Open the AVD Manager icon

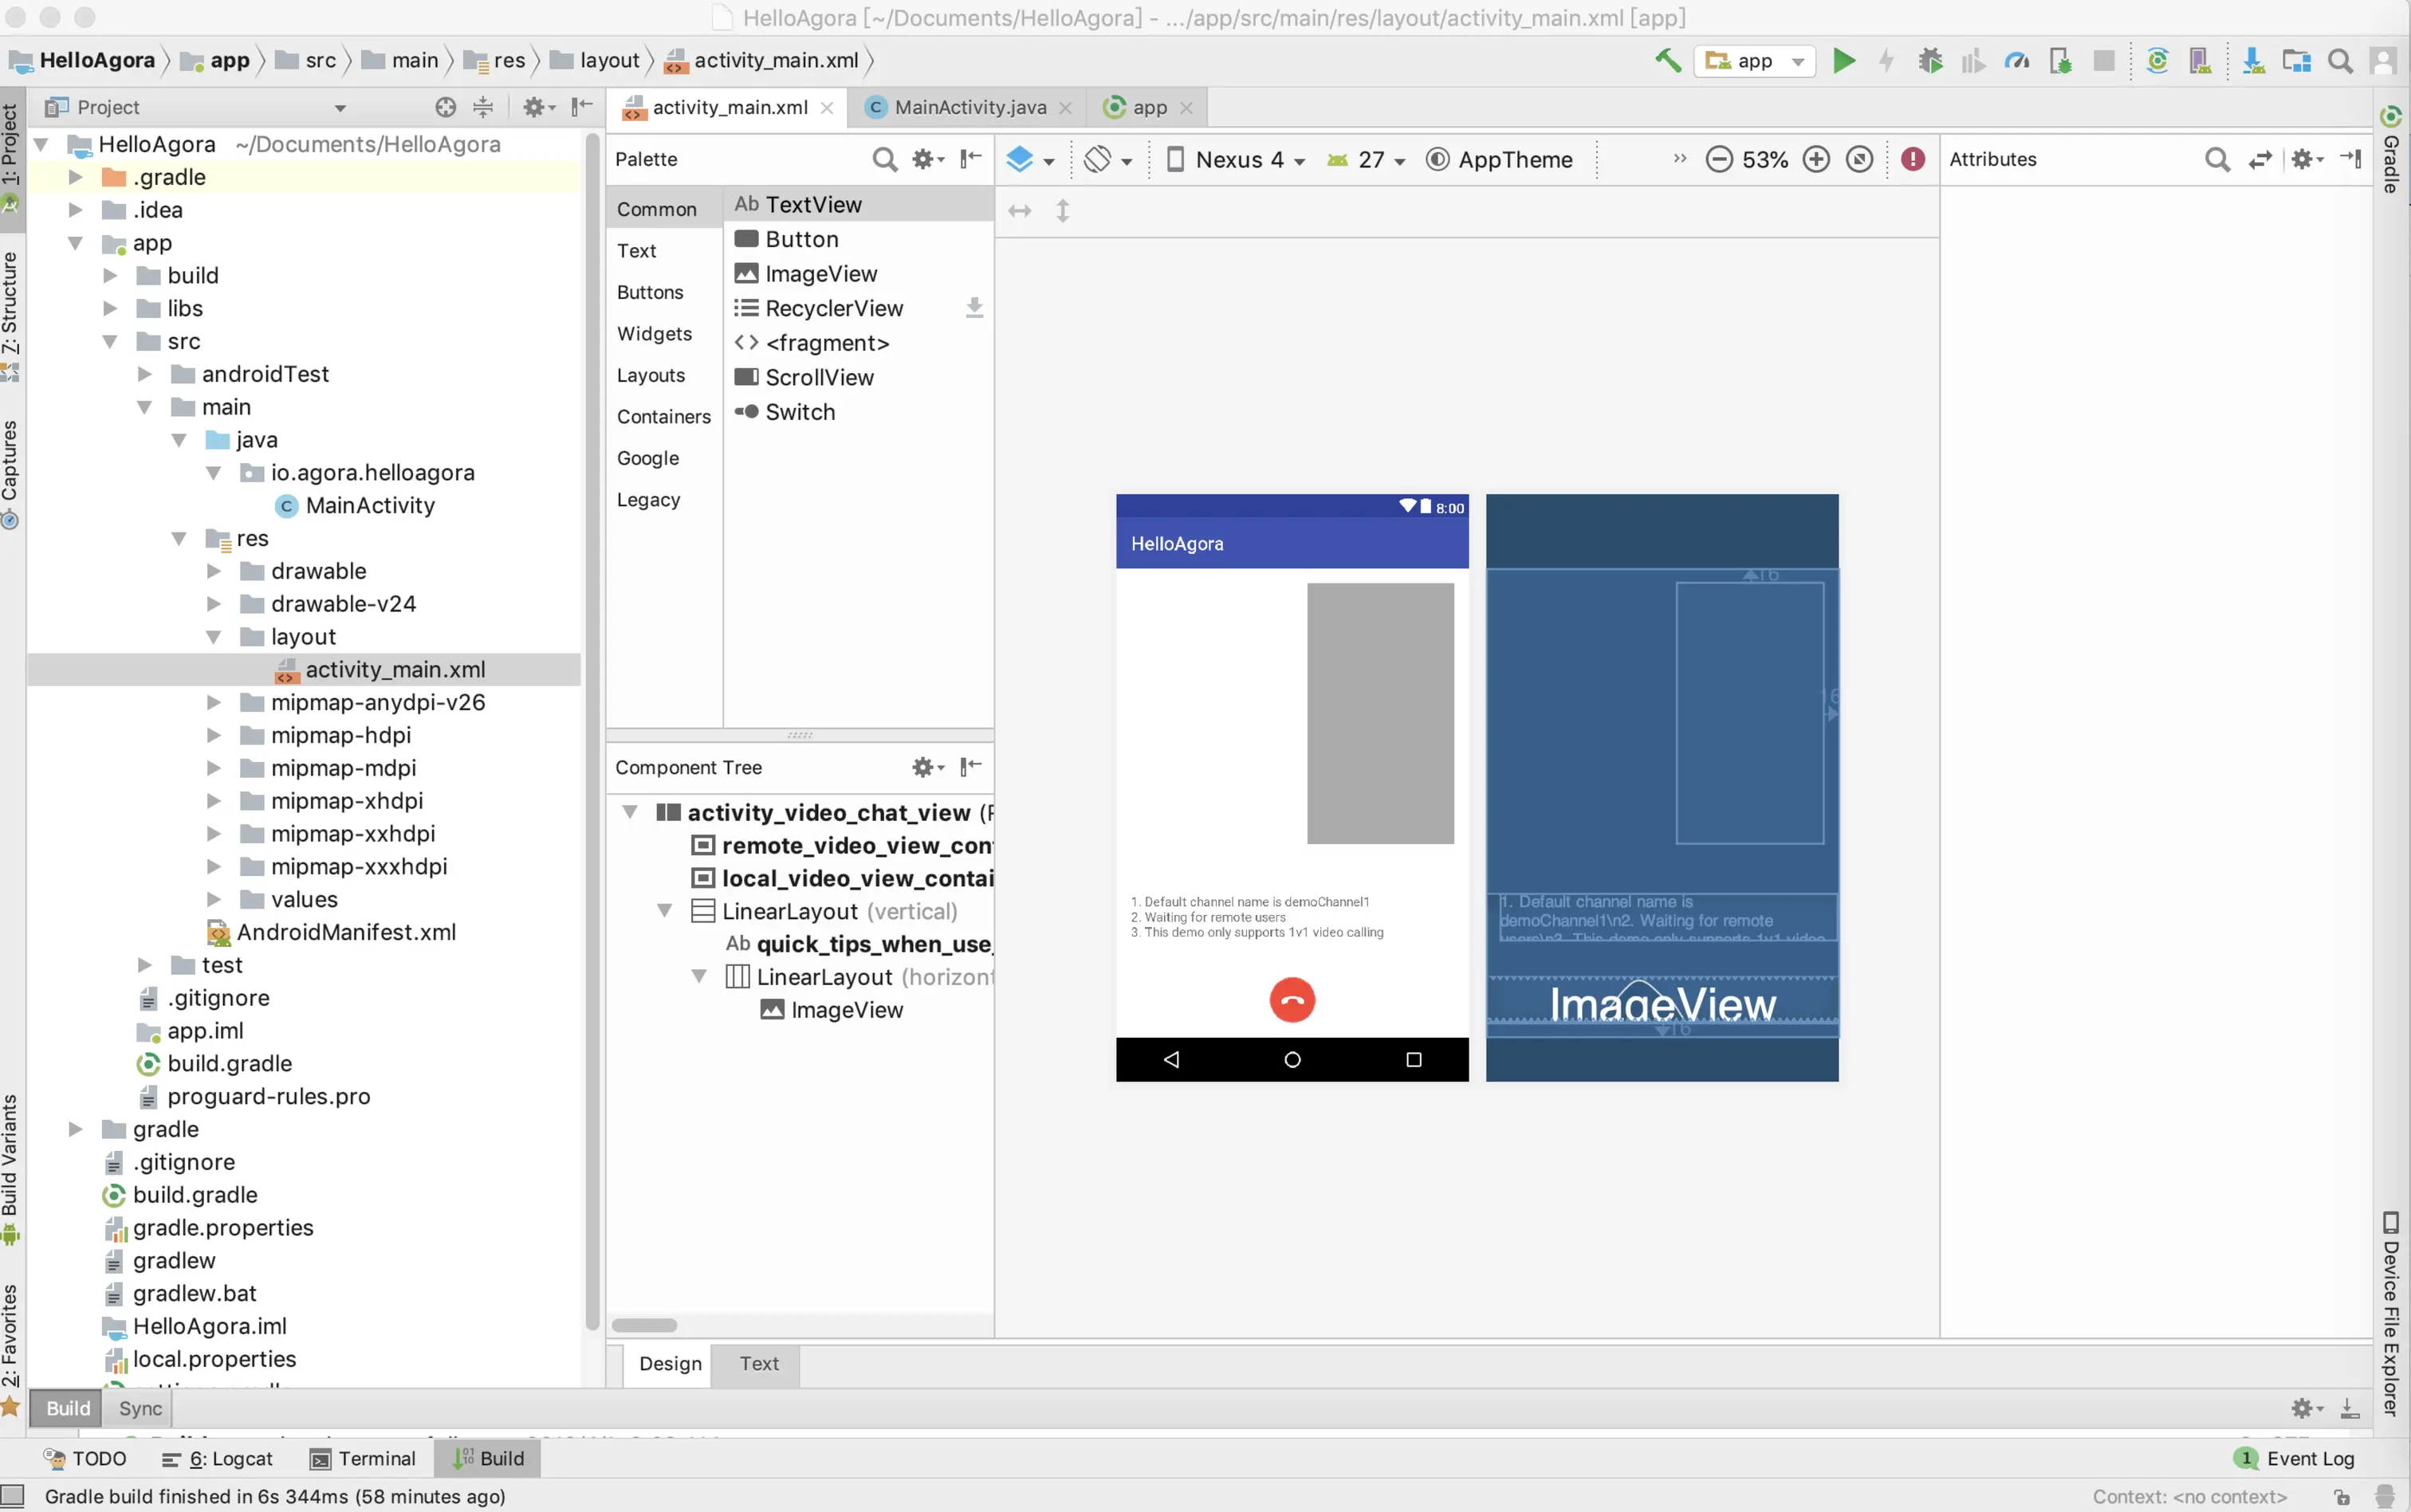(2200, 60)
